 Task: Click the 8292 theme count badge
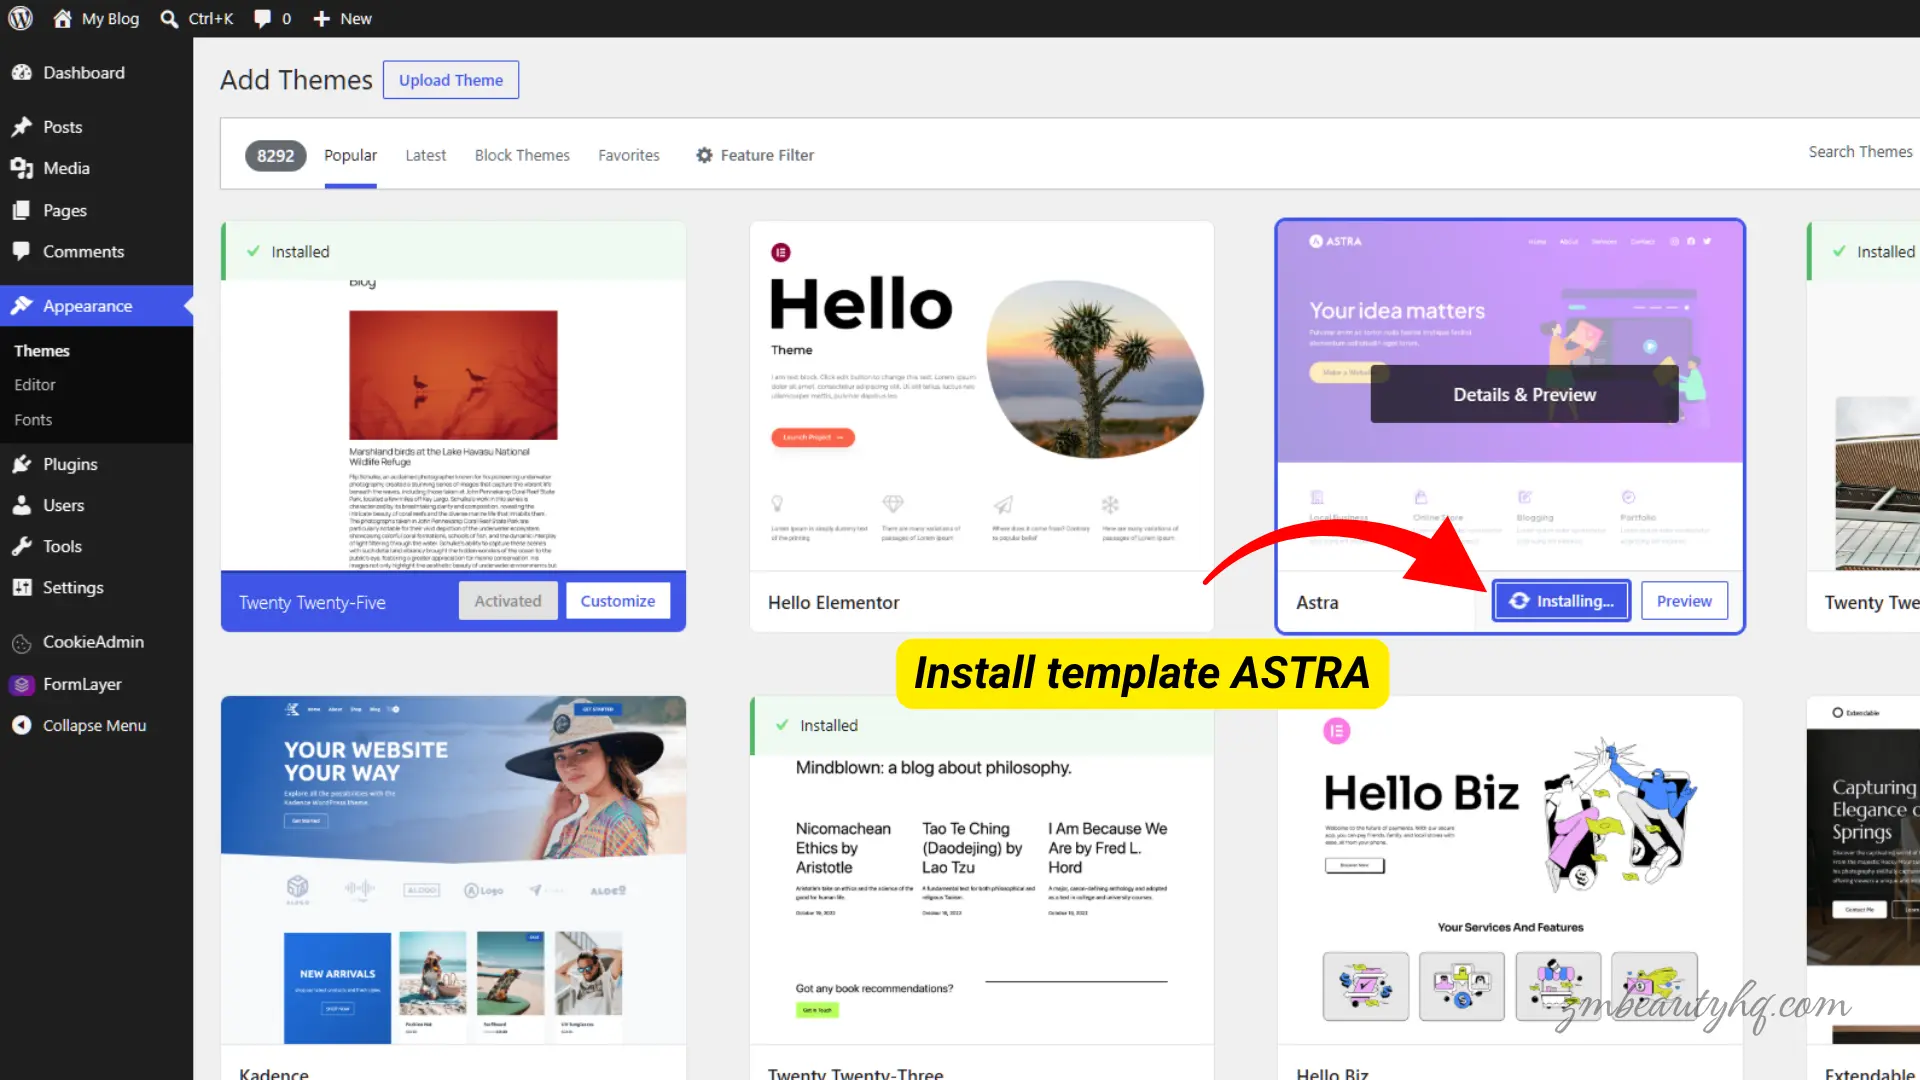point(275,155)
